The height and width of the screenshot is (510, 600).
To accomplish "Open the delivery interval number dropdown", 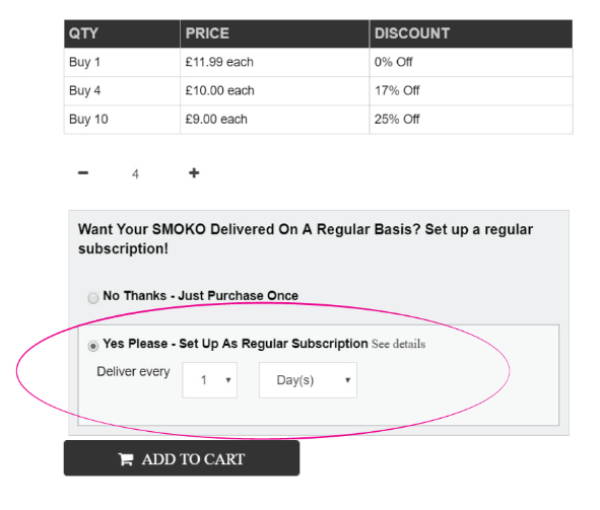I will (x=210, y=380).
